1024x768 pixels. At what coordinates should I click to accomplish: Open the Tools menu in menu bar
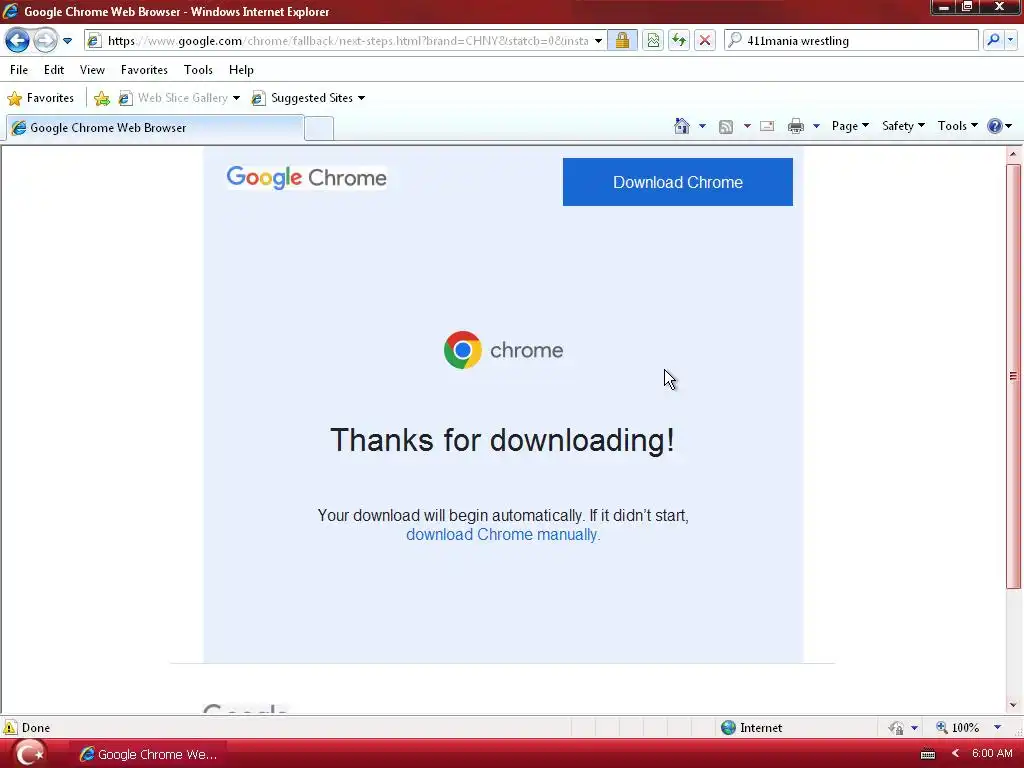pyautogui.click(x=198, y=70)
